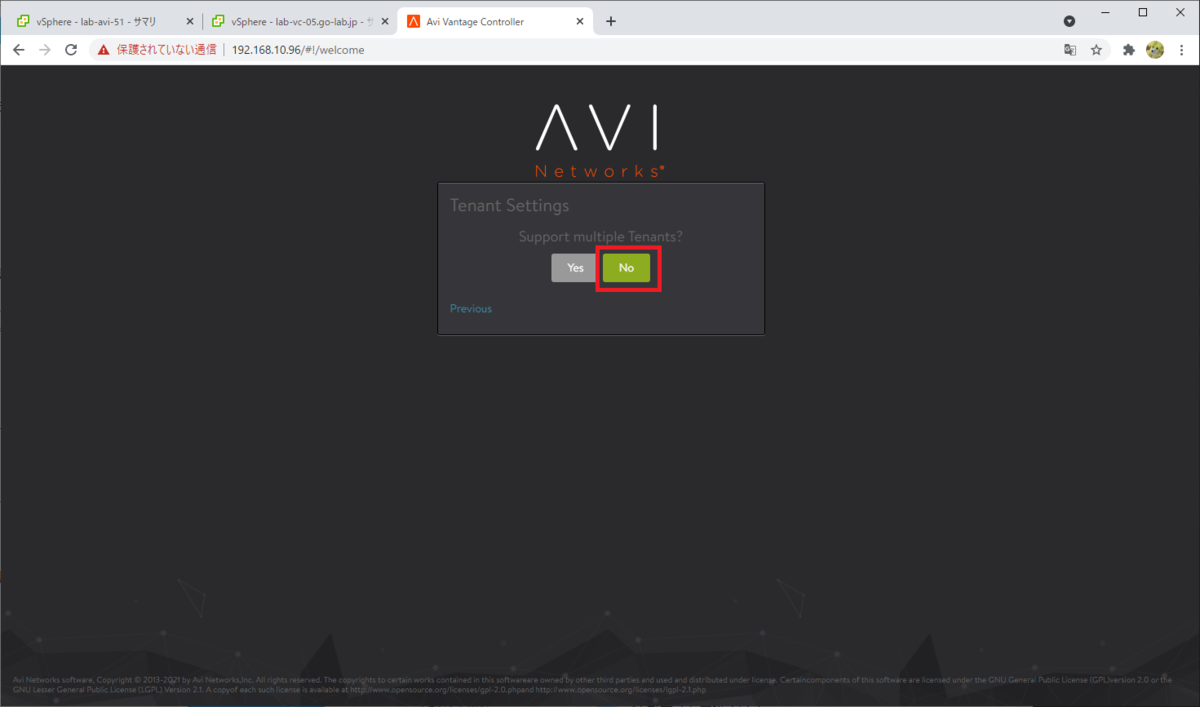This screenshot has width=1200, height=707.
Task: Go back via the Previous link
Action: pos(471,308)
